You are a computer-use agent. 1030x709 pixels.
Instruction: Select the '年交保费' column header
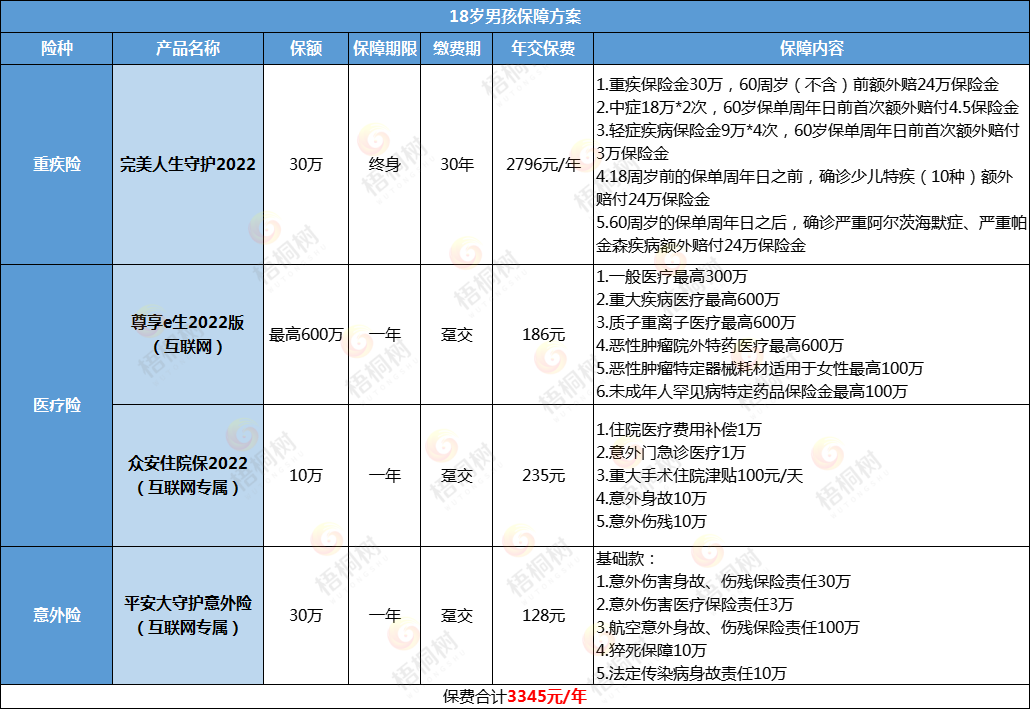point(543,49)
